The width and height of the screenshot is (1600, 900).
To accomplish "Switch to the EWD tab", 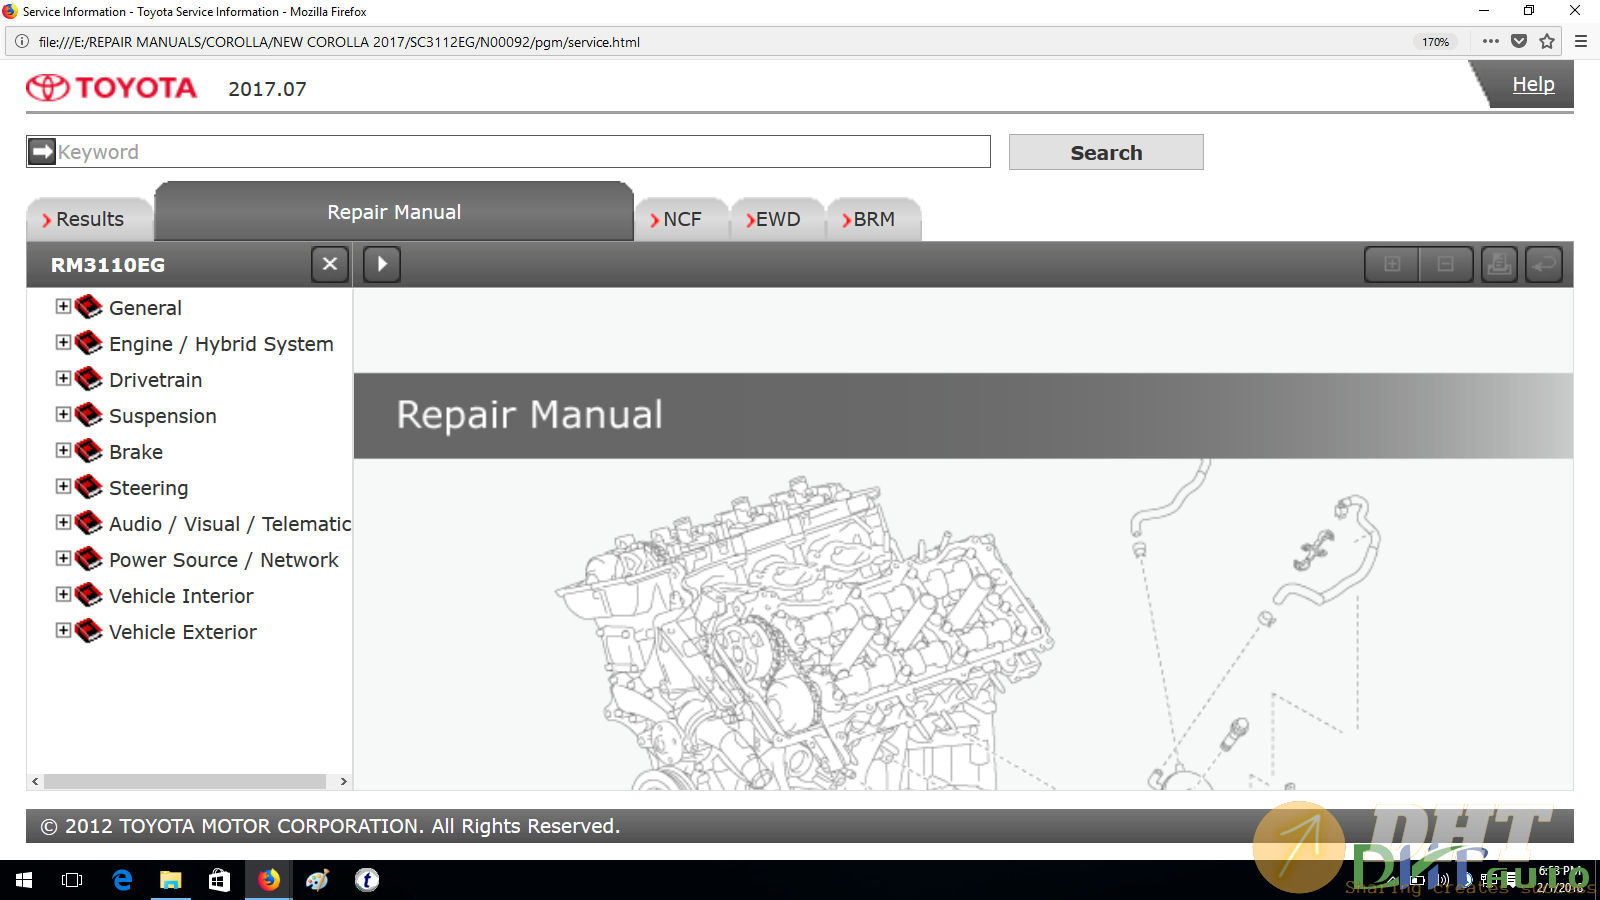I will click(776, 219).
